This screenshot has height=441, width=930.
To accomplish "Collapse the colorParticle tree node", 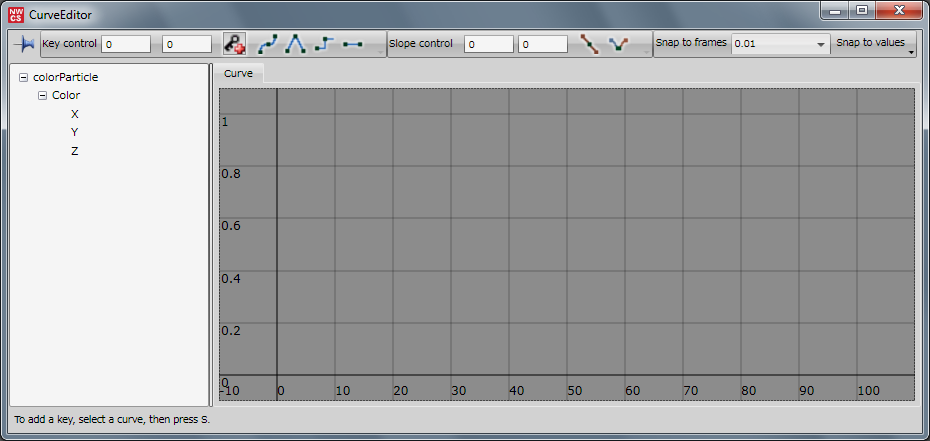I will pos(23,77).
